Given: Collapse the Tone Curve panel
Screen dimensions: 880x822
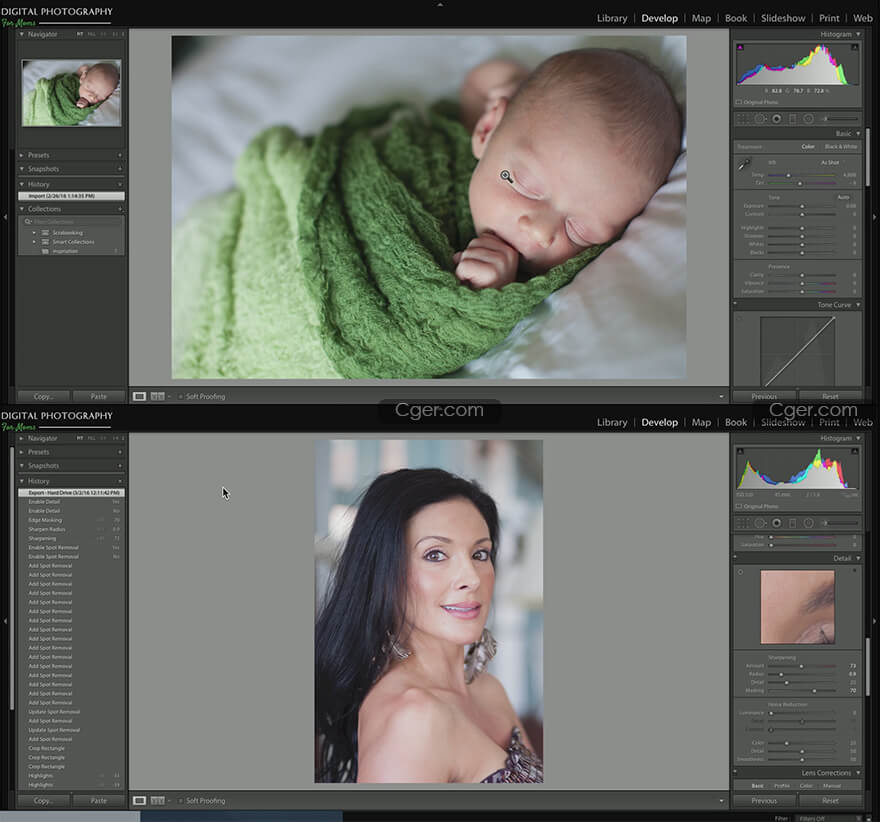Looking at the screenshot, I should pyautogui.click(x=858, y=305).
